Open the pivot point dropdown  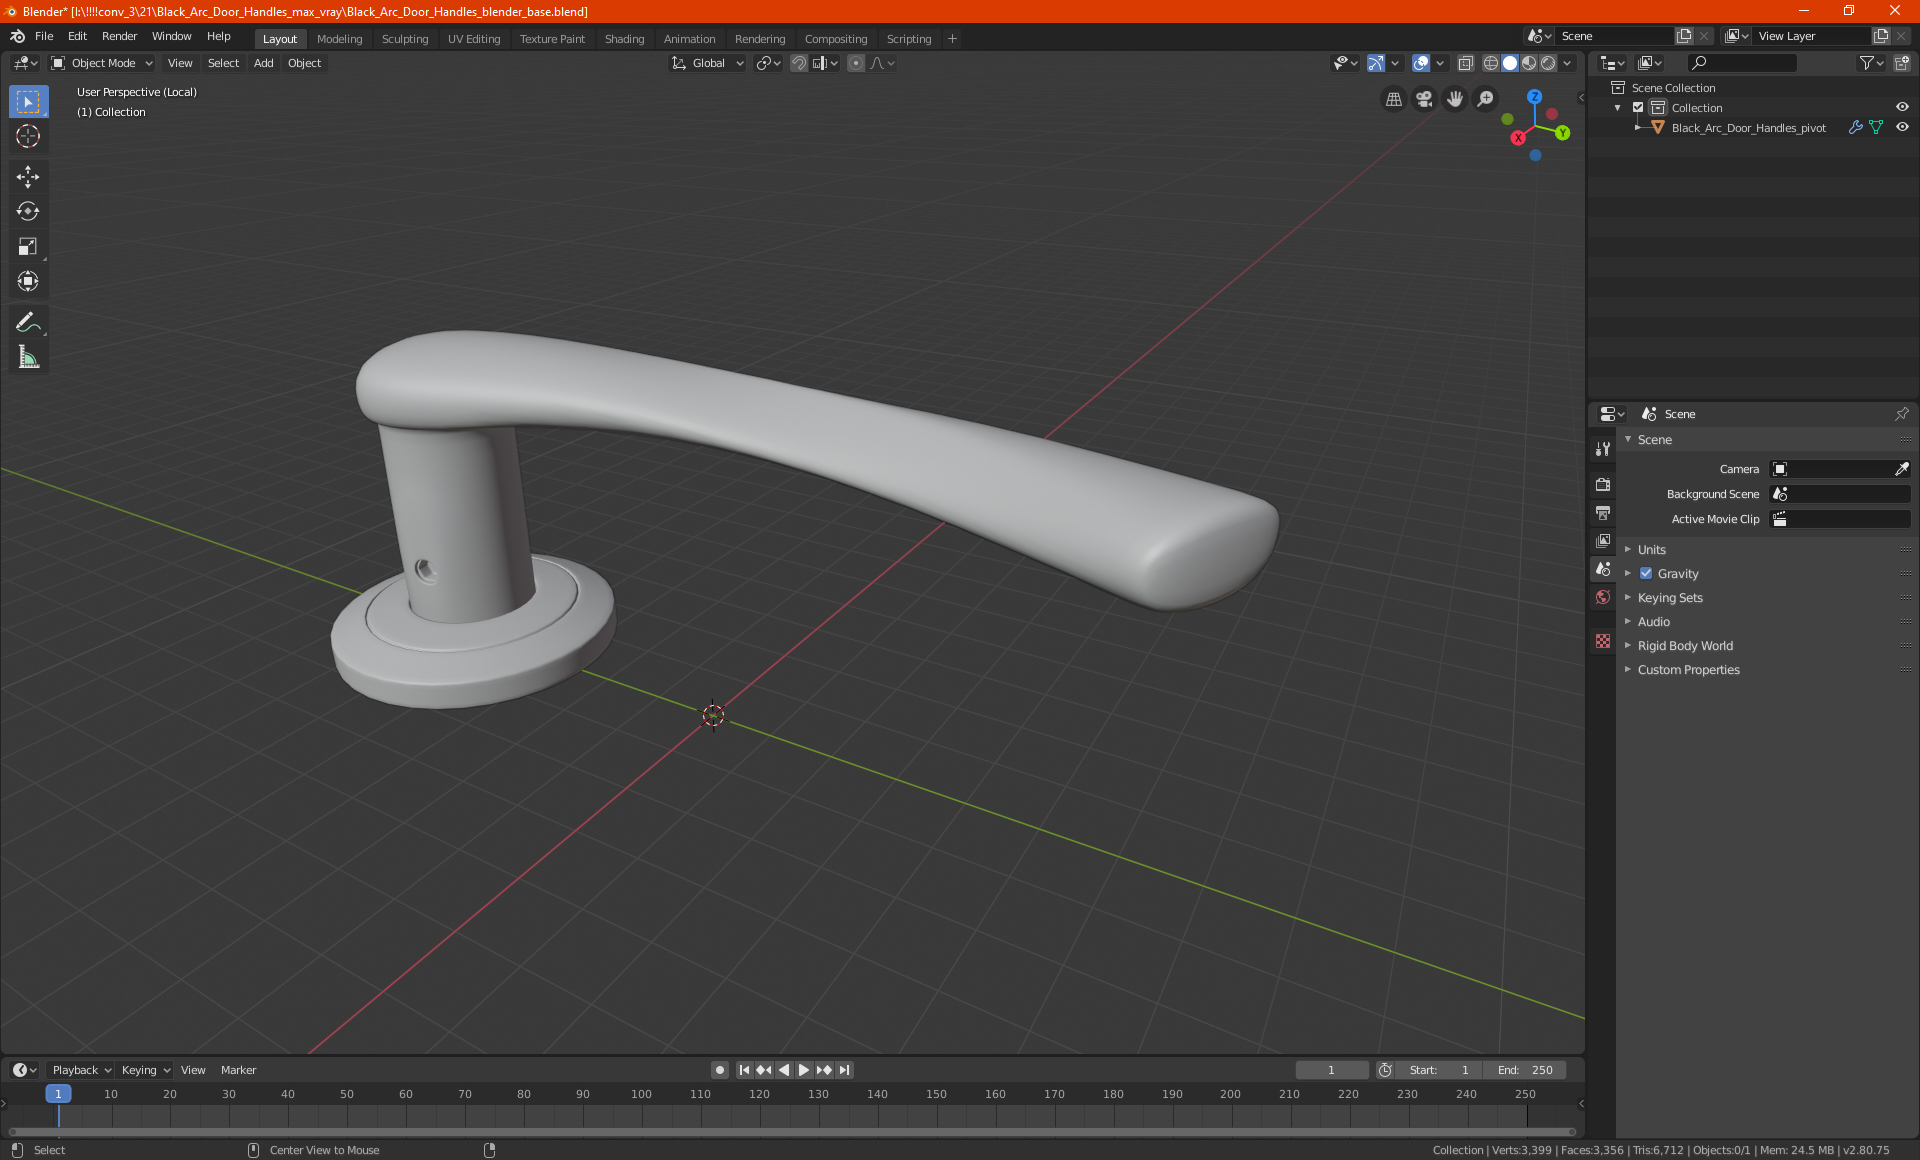click(x=768, y=63)
